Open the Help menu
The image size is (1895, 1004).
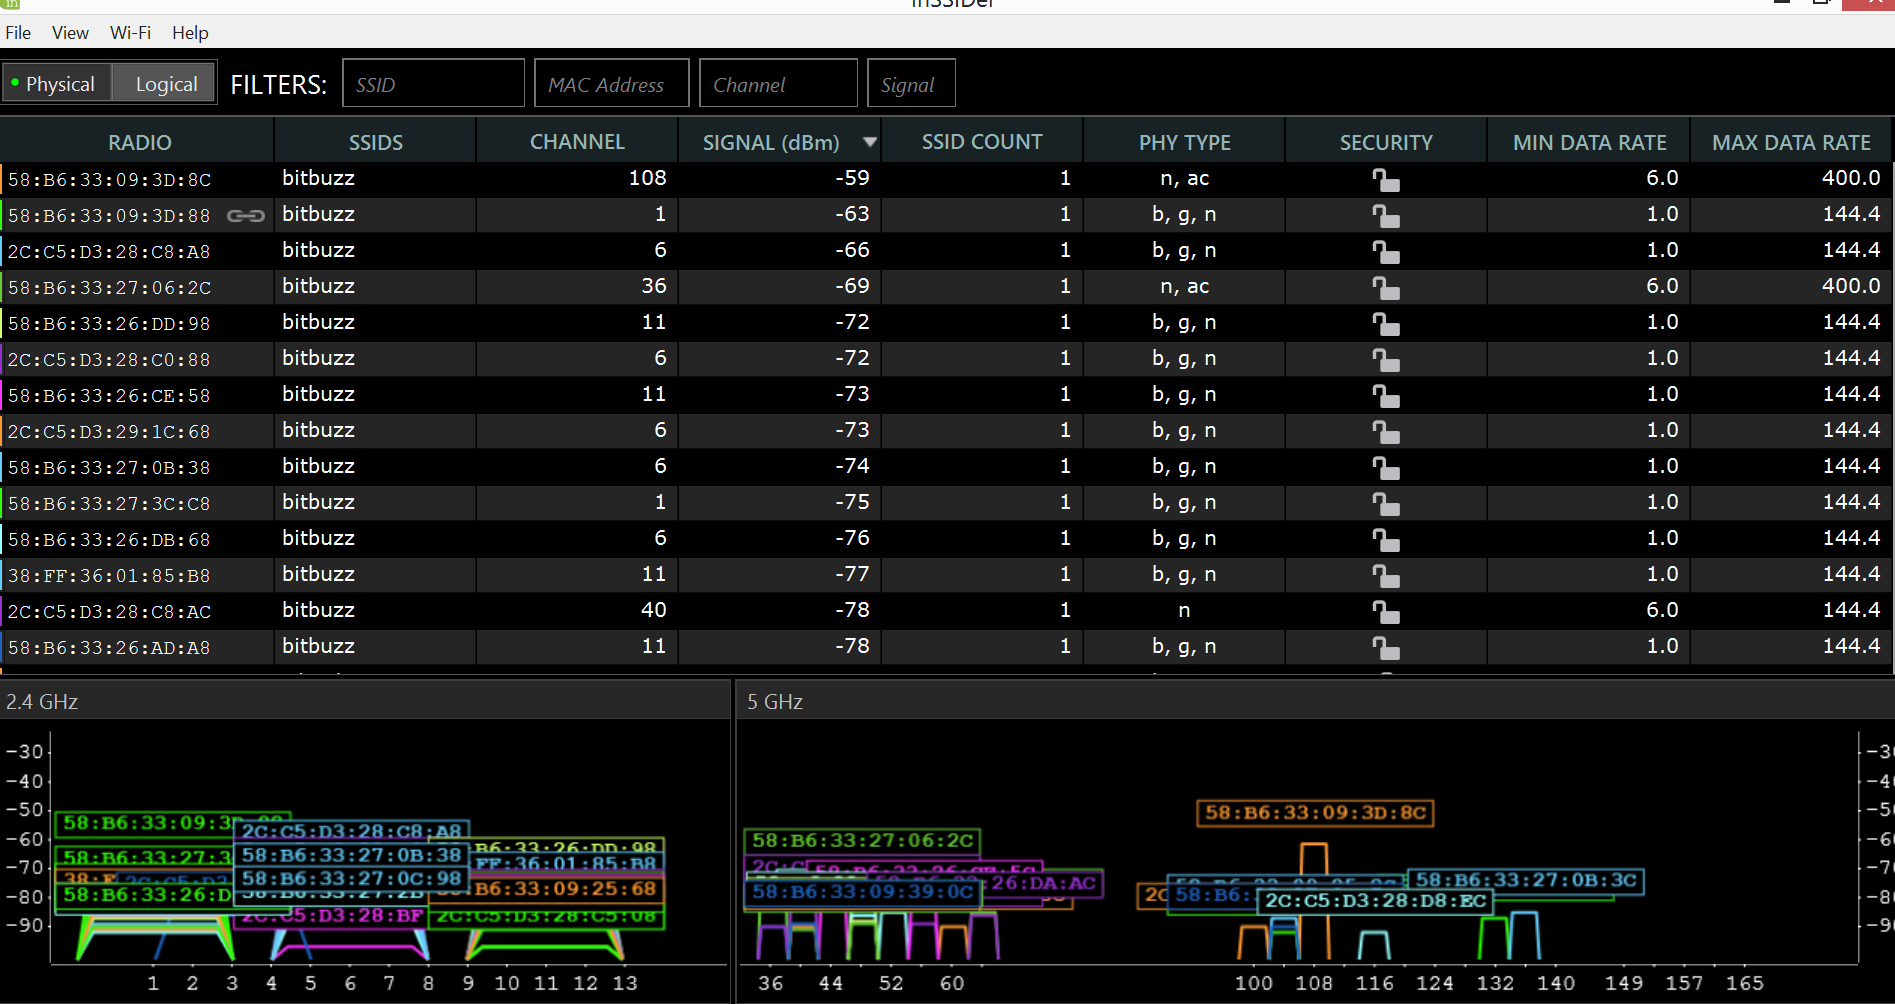(x=190, y=33)
